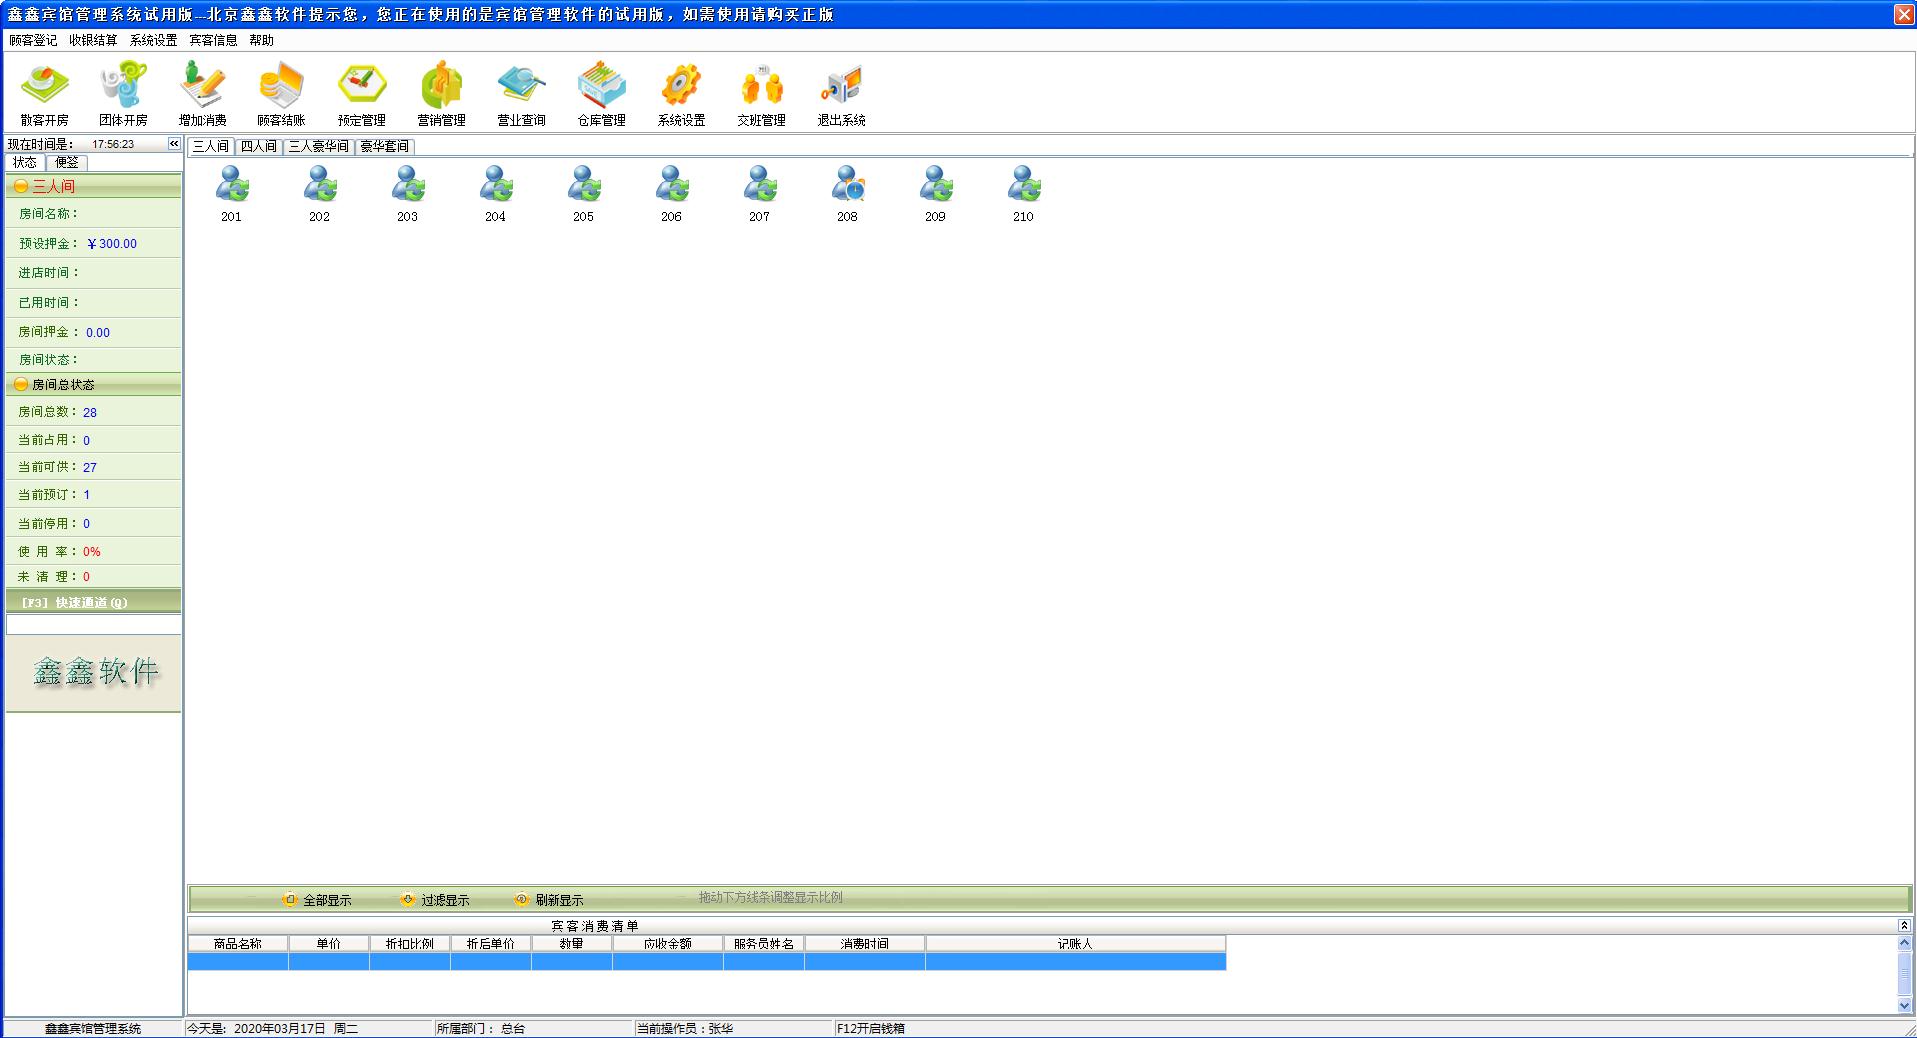Expand the 宾客消费清单 panel with the corner arrow
This screenshot has height=1038, width=1917.
(1904, 925)
